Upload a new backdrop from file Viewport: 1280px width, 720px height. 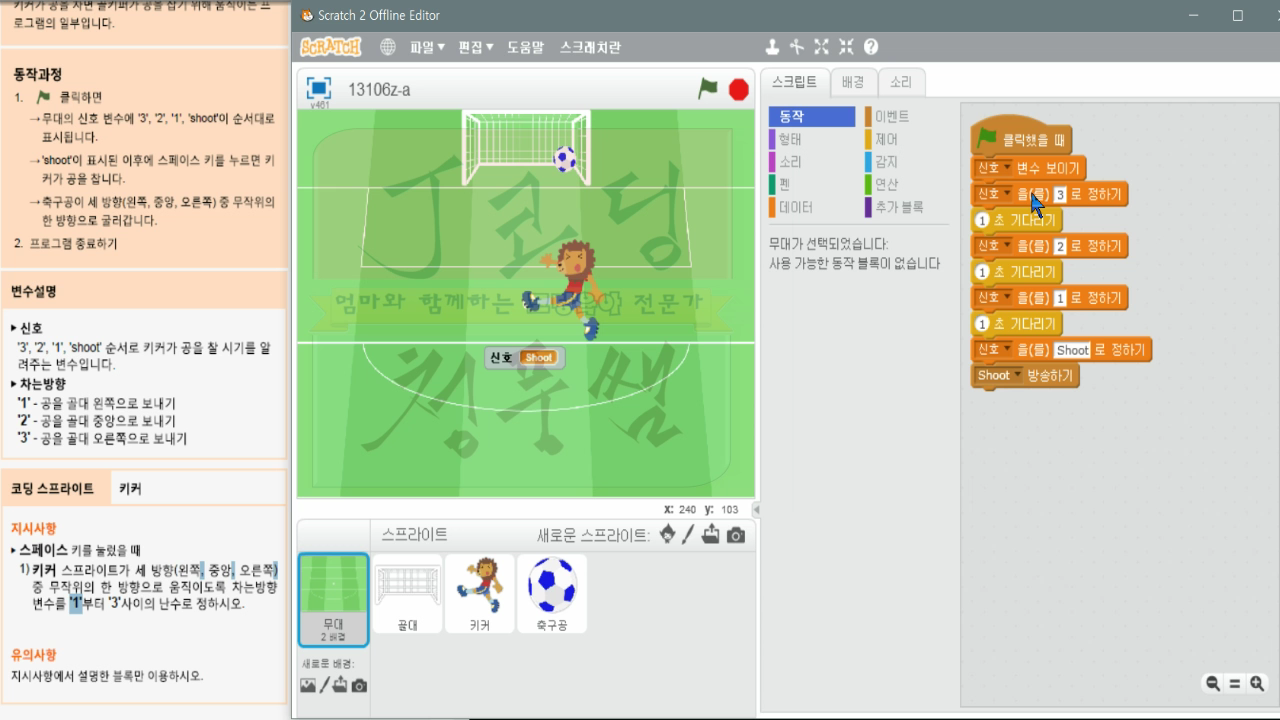[340, 685]
